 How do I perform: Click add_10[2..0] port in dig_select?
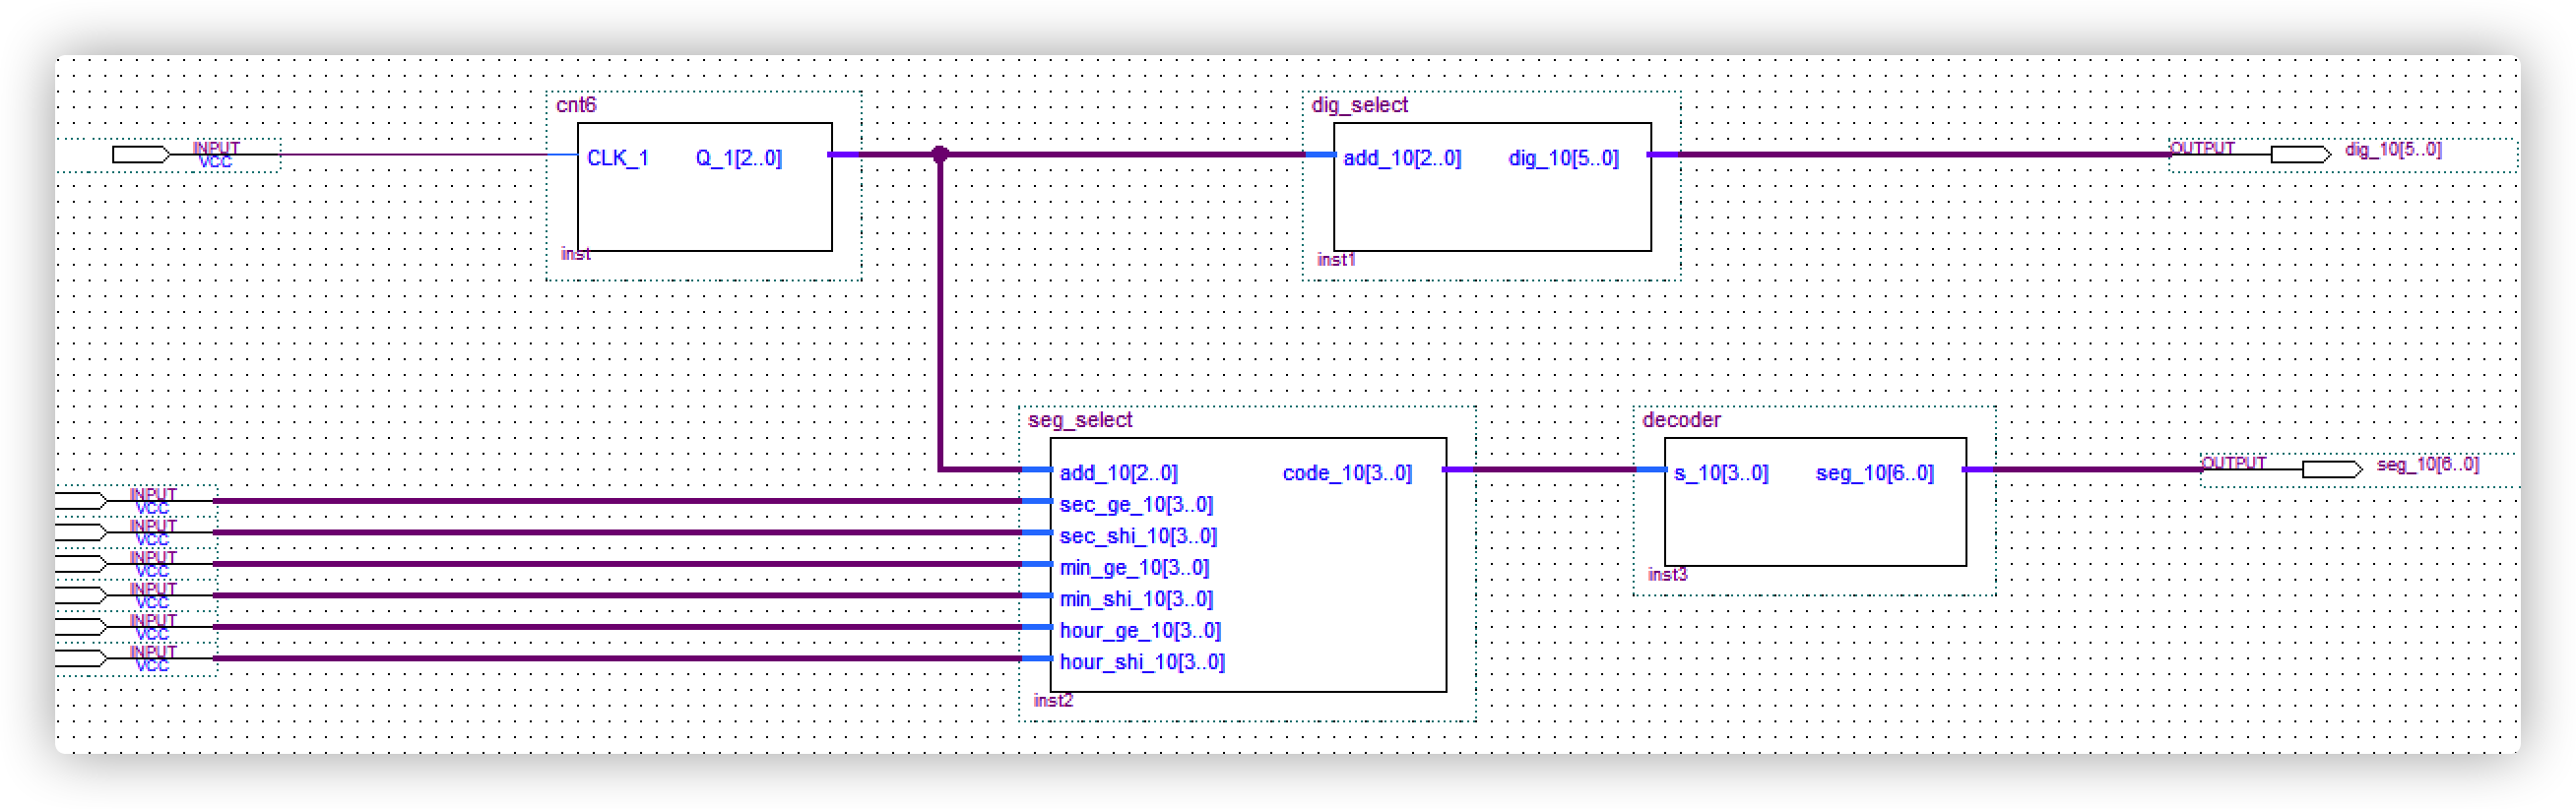[x=1402, y=158]
